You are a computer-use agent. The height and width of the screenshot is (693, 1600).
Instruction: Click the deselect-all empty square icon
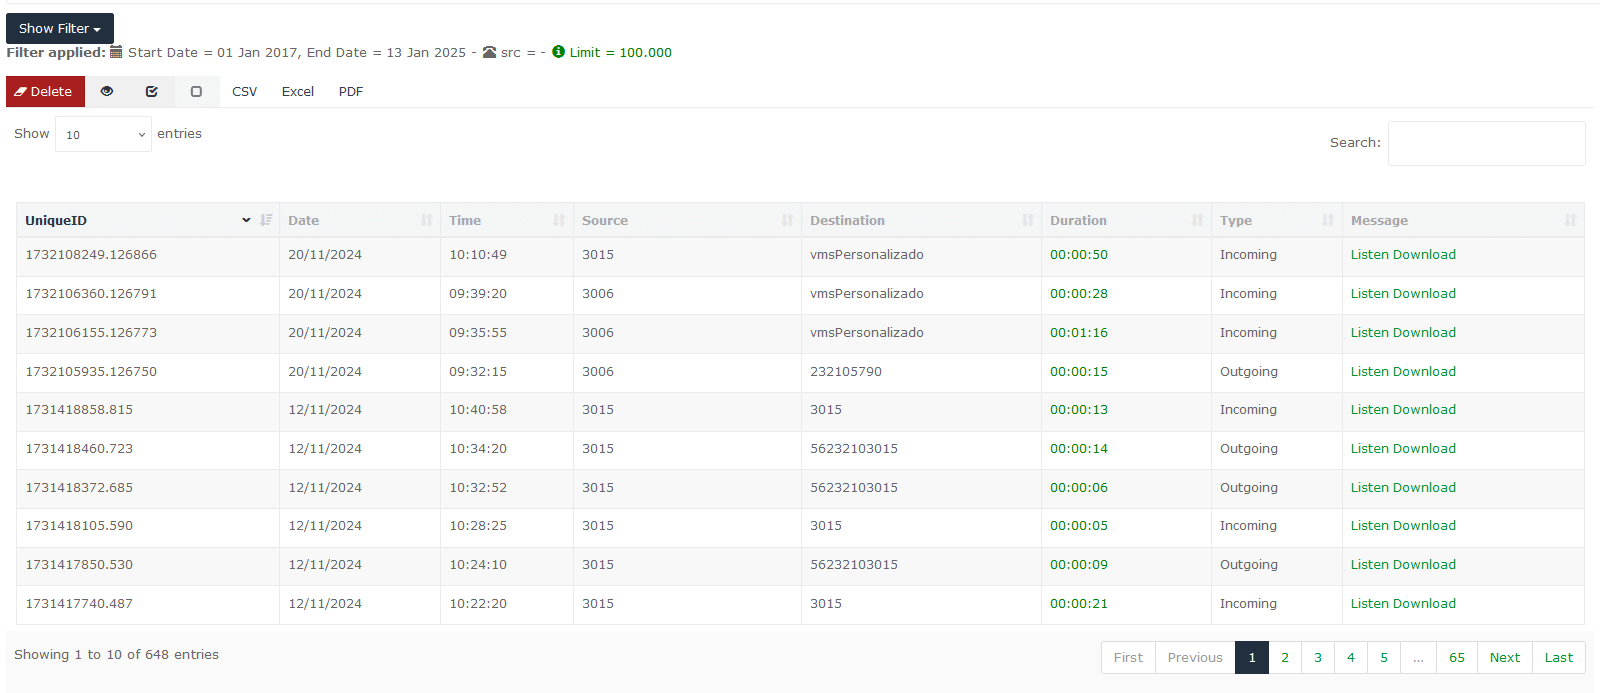tap(196, 91)
